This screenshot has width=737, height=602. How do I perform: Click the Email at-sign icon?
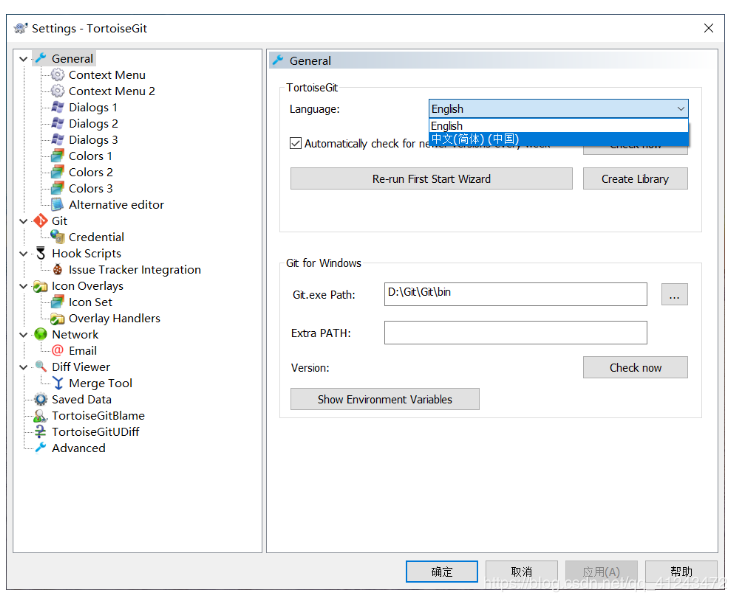[x=57, y=351]
